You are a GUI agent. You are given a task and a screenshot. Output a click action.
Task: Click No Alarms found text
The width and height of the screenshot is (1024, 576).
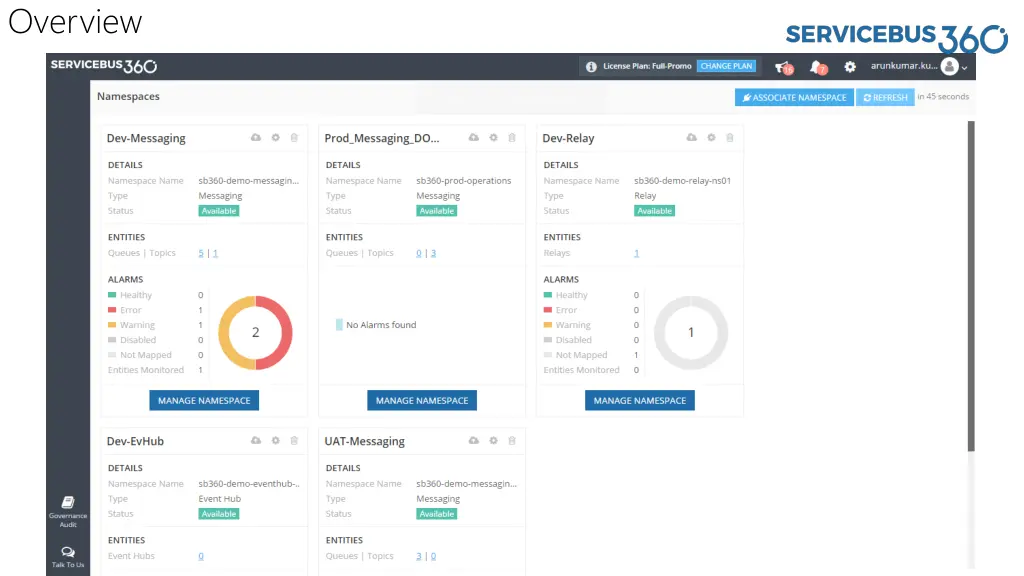pos(381,325)
